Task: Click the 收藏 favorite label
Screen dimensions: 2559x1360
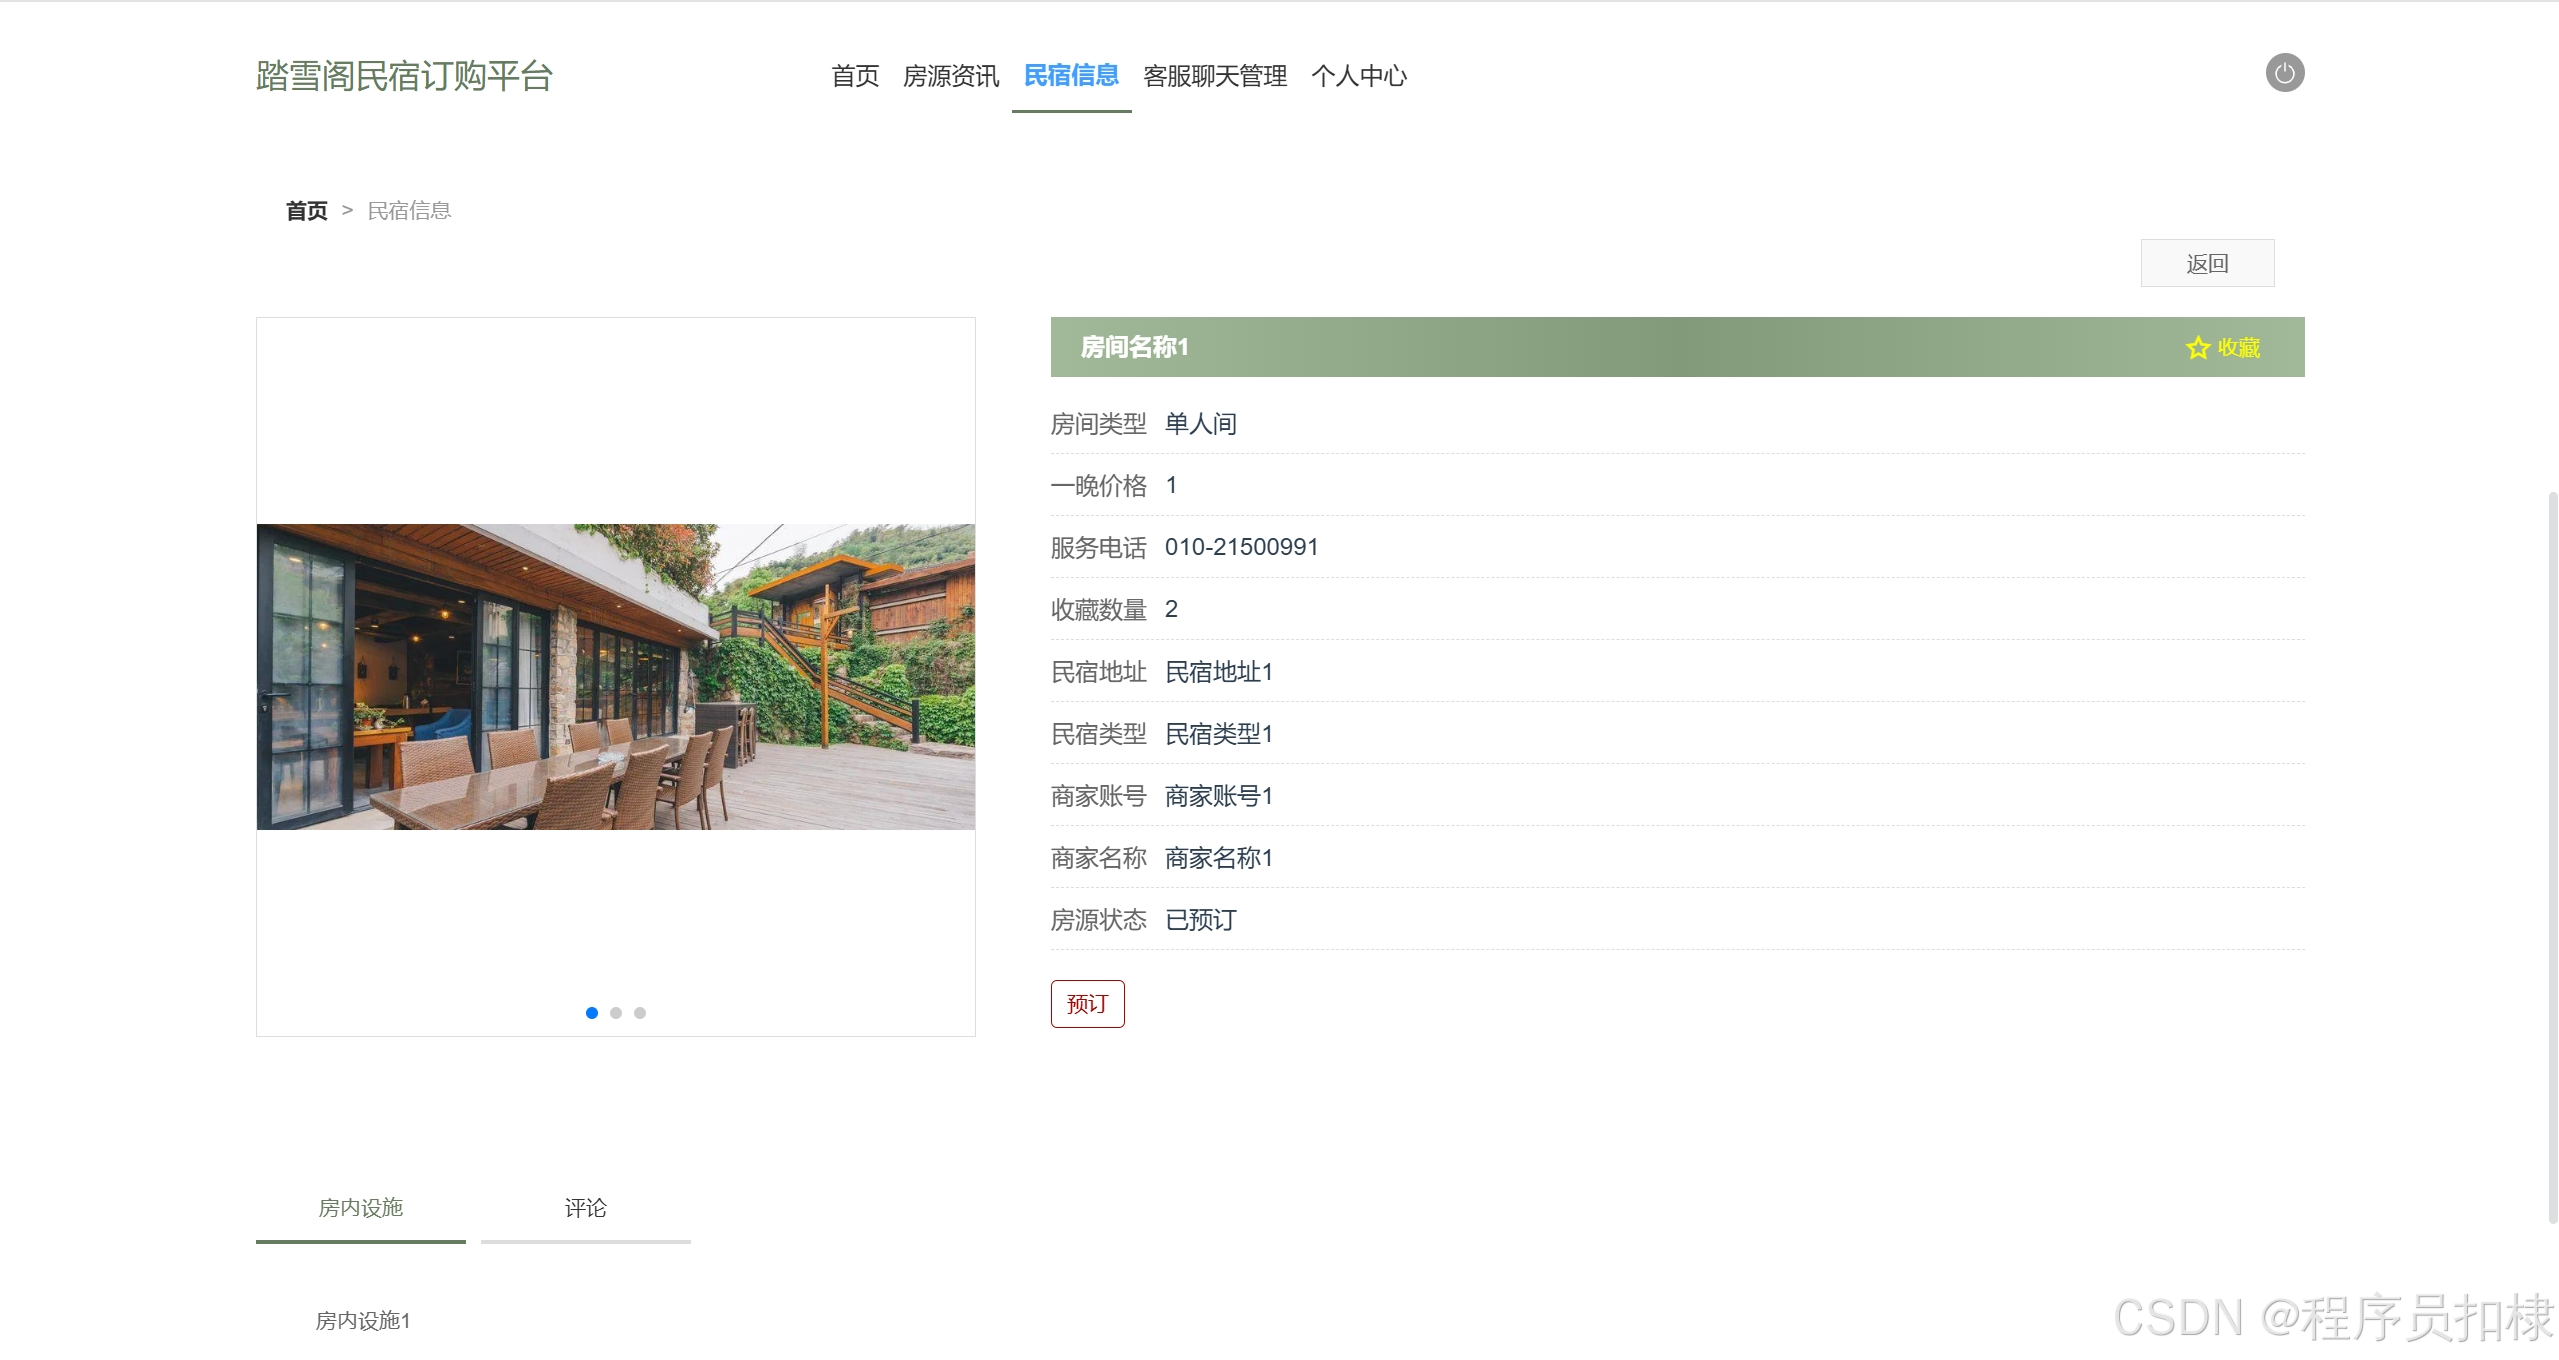Action: tap(2239, 348)
